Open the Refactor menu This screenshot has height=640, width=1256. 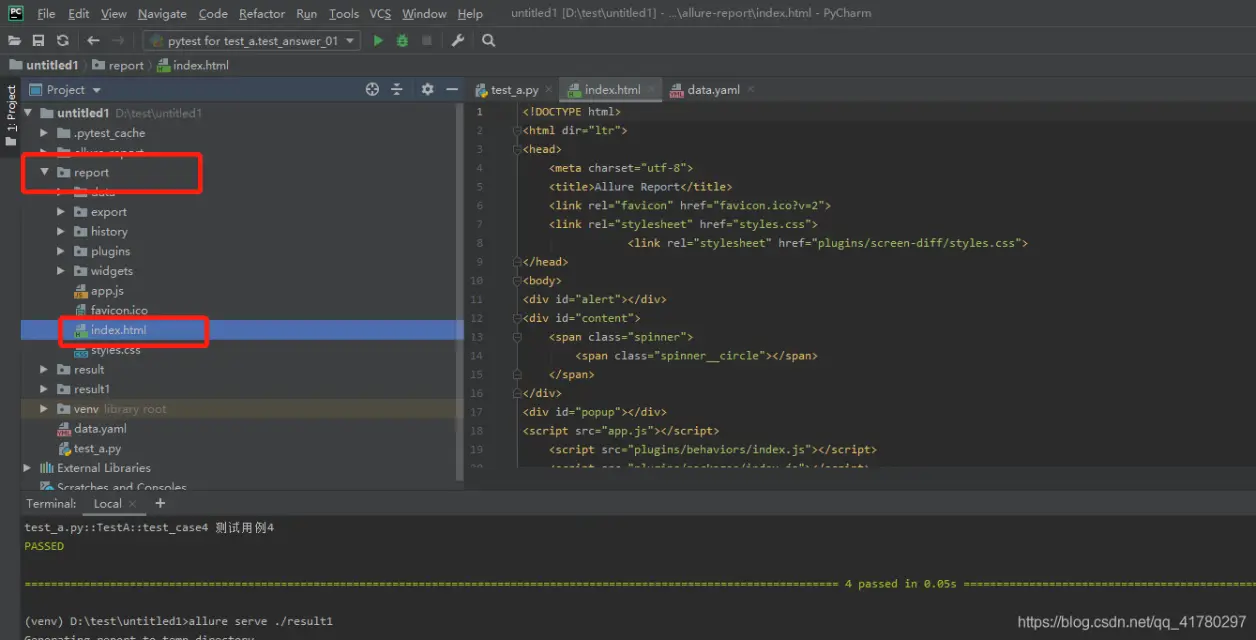262,14
